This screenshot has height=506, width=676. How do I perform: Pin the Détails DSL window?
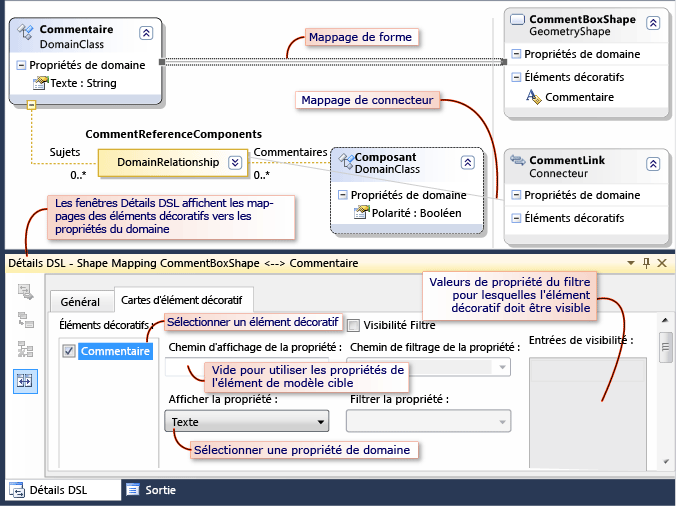click(x=646, y=263)
